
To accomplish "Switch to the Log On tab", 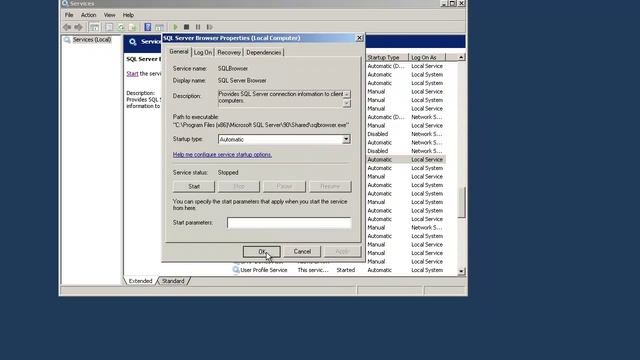I will click(203, 53).
